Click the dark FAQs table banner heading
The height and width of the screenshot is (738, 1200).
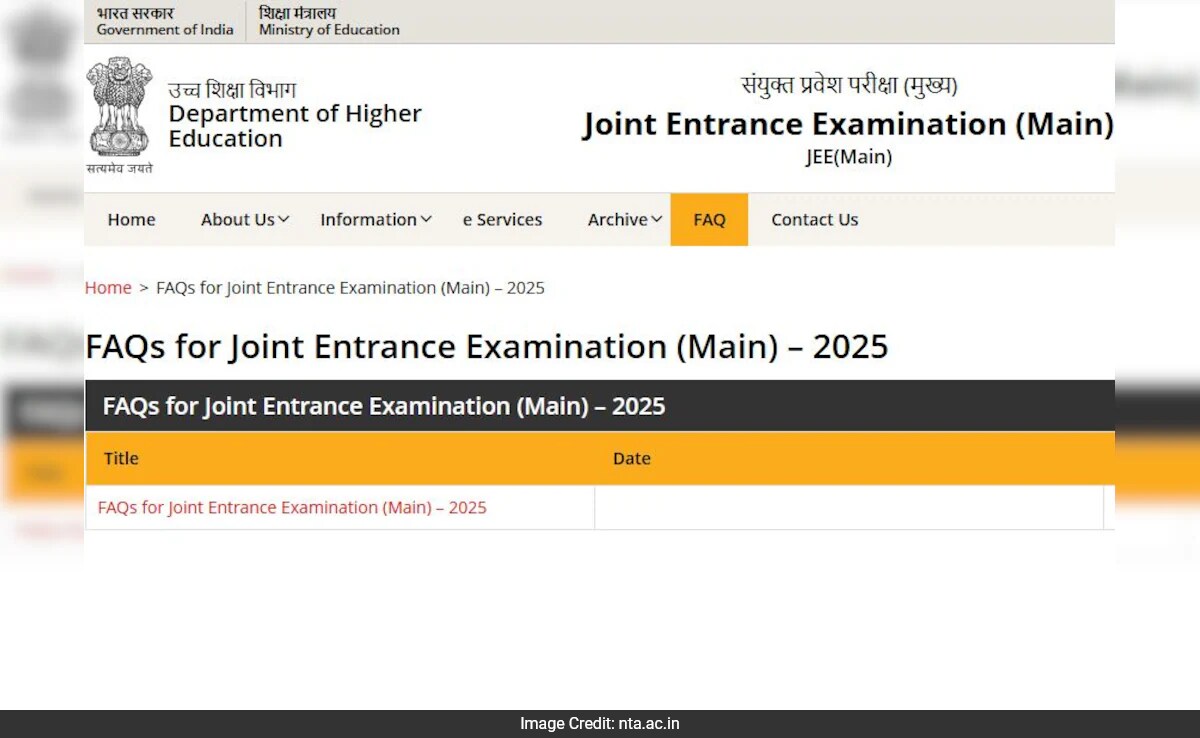point(384,406)
